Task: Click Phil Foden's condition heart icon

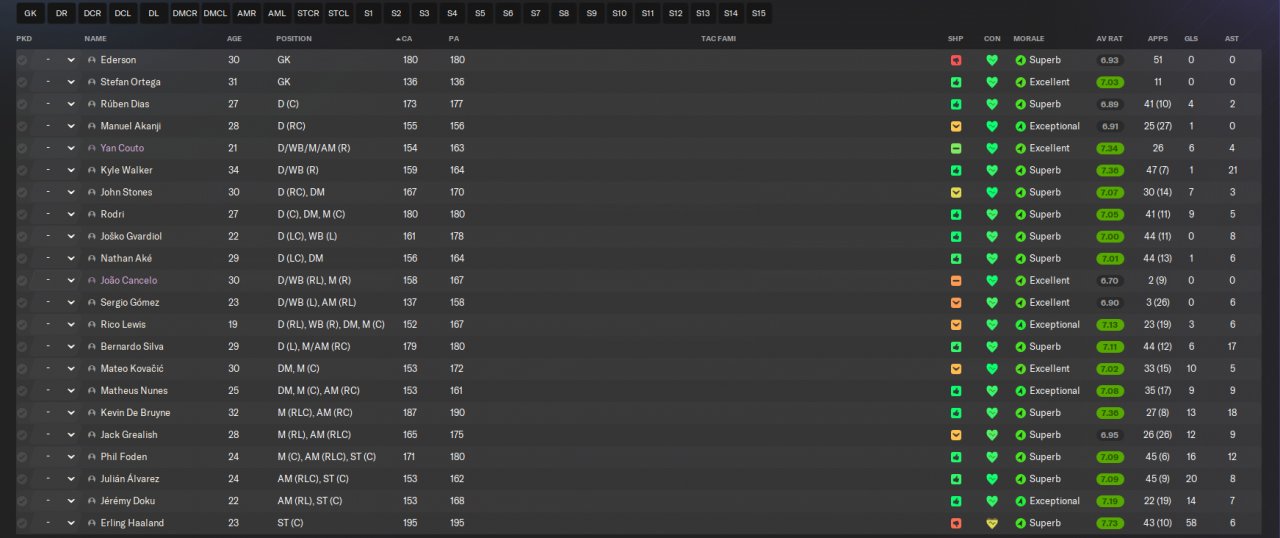Action: 992,457
